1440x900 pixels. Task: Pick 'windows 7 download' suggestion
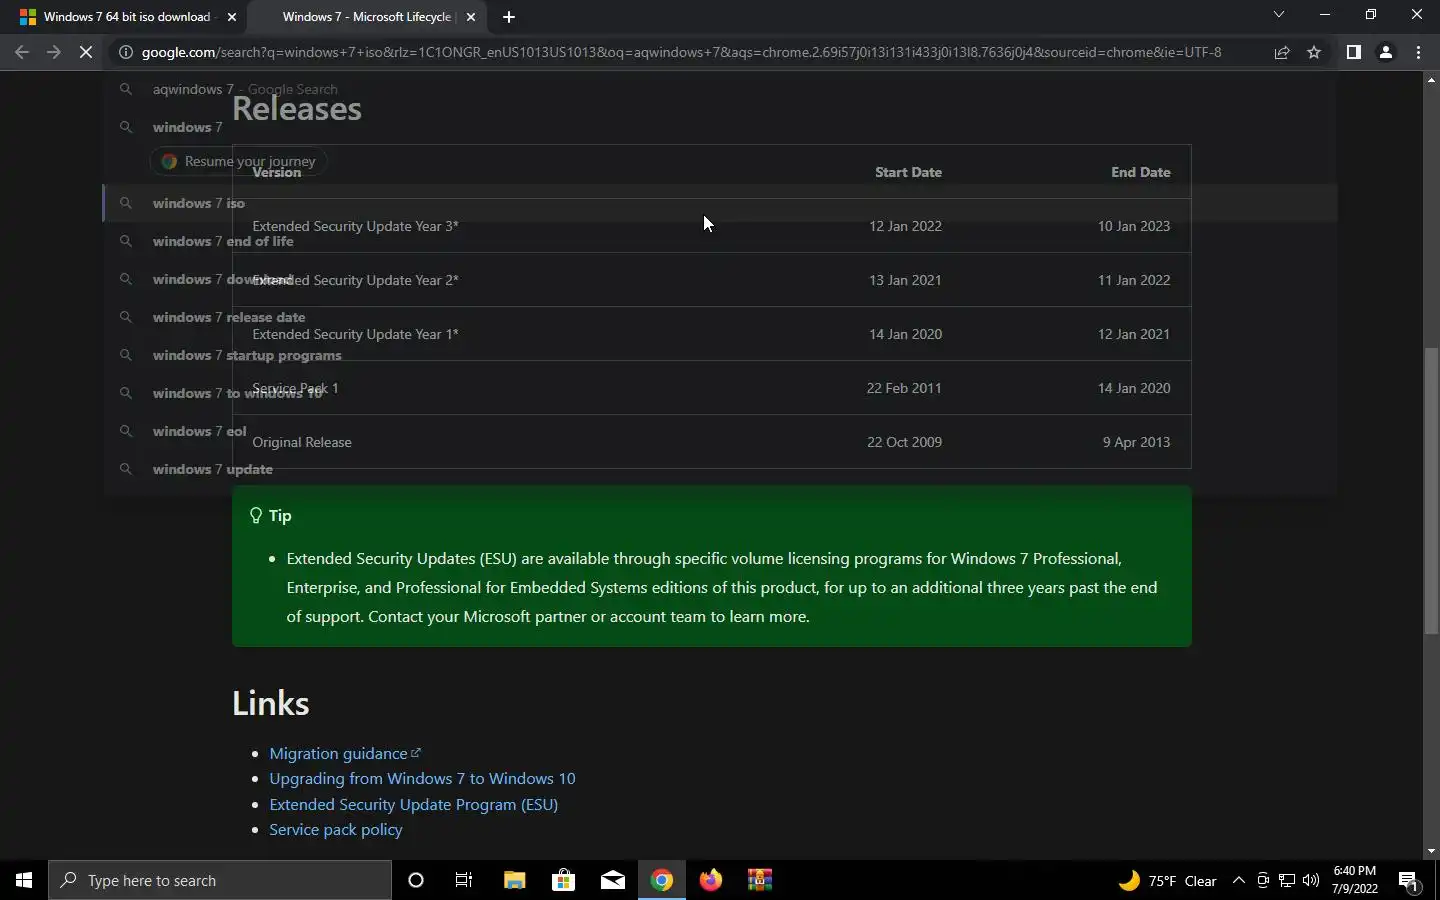(720, 279)
